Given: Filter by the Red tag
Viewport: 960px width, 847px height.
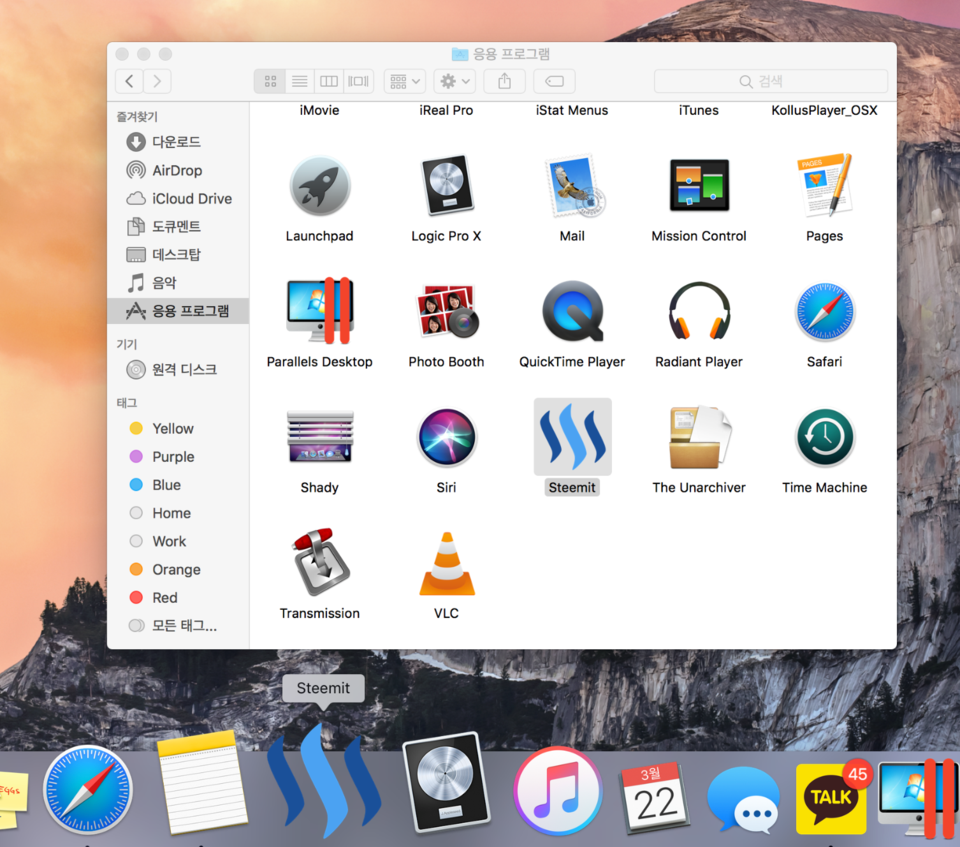Looking at the screenshot, I should coord(178,597).
